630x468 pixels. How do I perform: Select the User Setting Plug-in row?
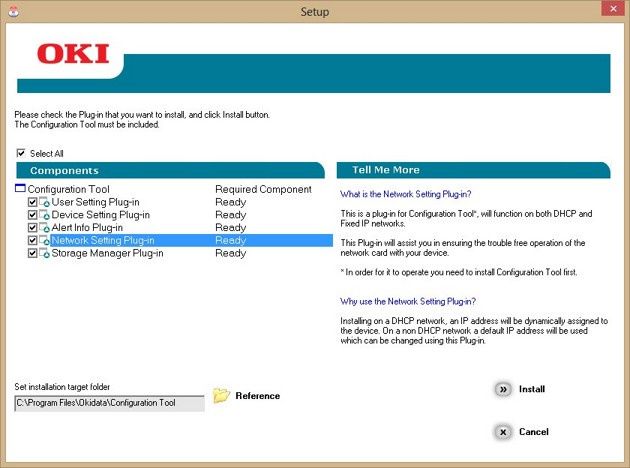click(x=180, y=202)
